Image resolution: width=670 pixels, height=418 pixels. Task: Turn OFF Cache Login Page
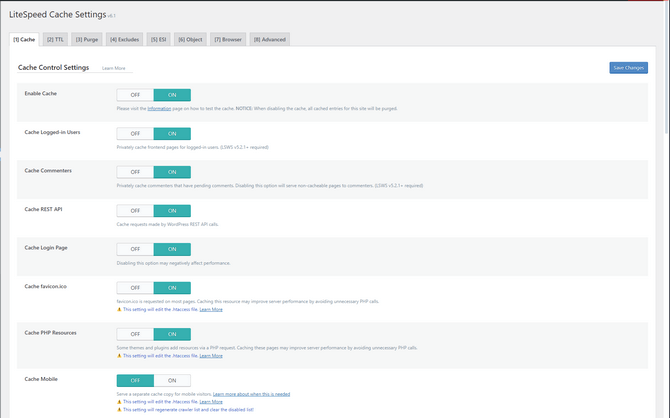click(x=135, y=249)
